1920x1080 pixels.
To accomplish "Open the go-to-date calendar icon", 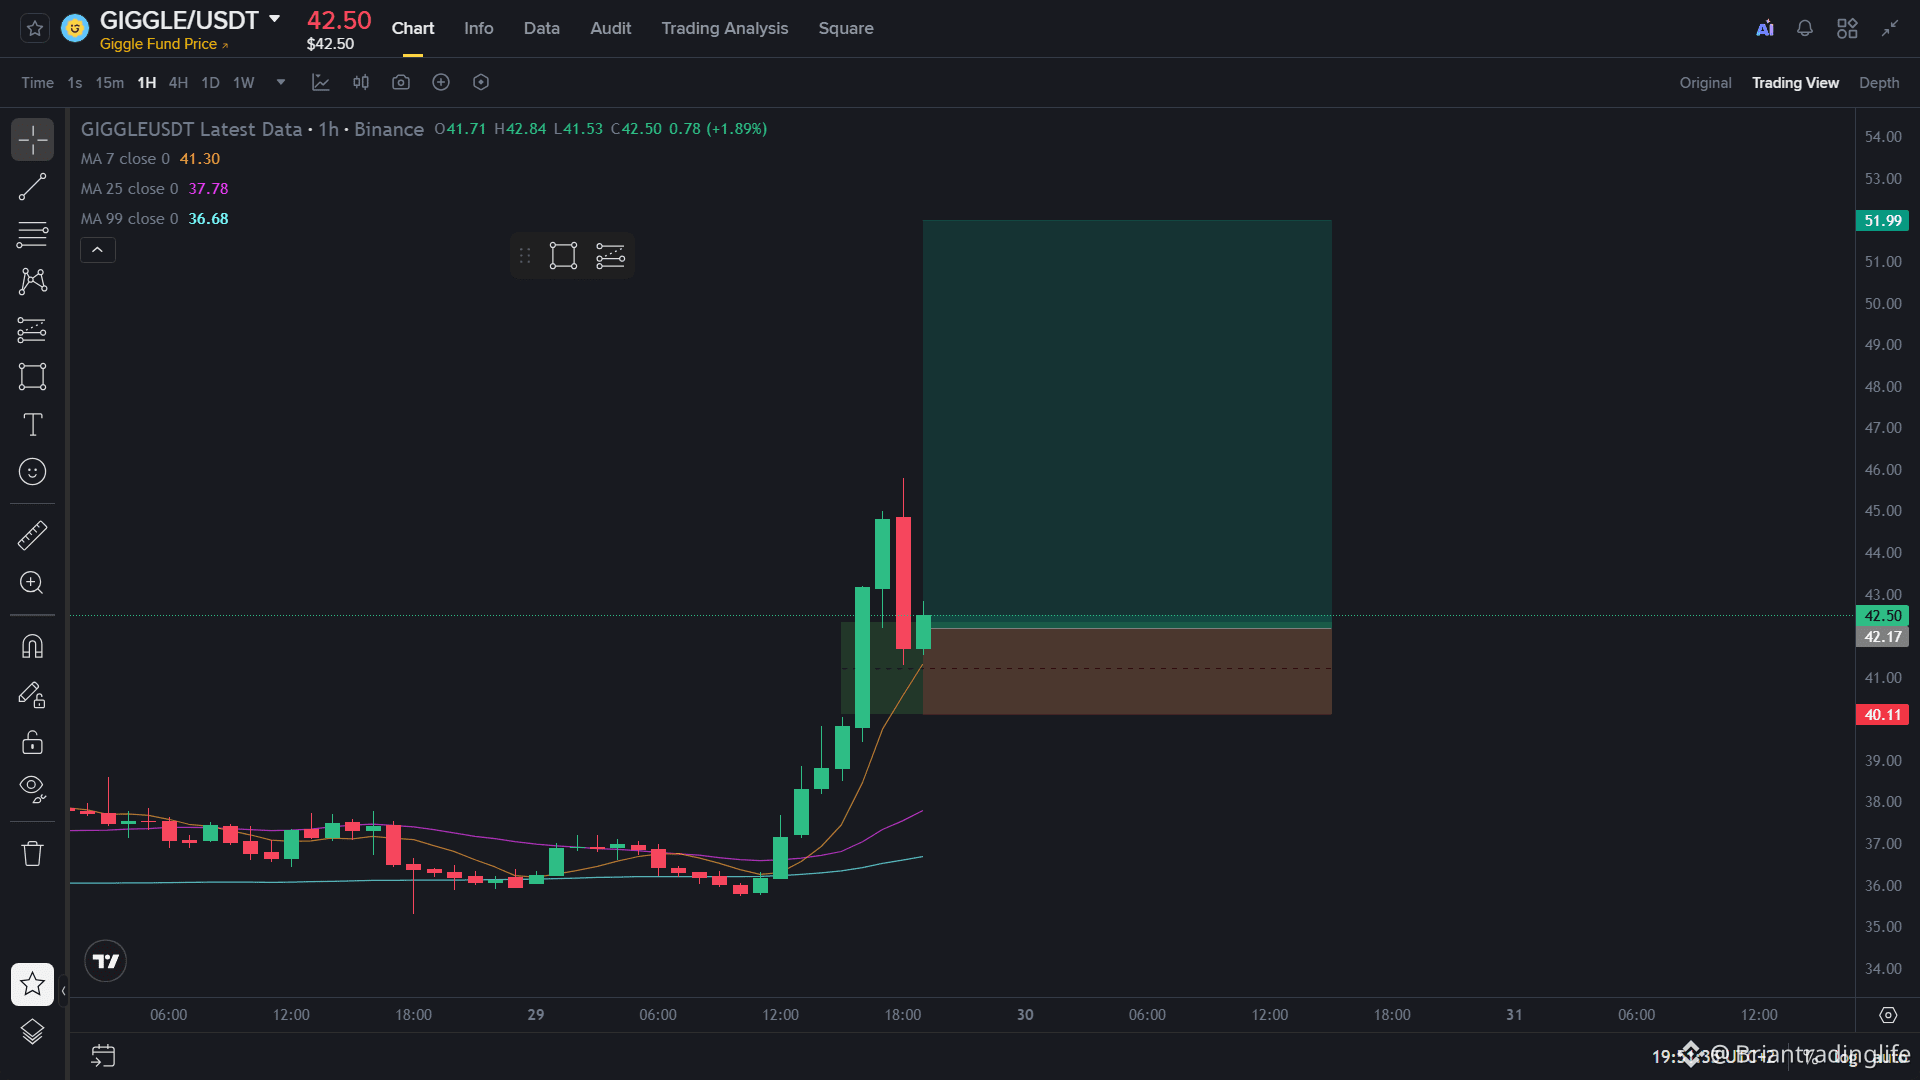I will tap(103, 1056).
